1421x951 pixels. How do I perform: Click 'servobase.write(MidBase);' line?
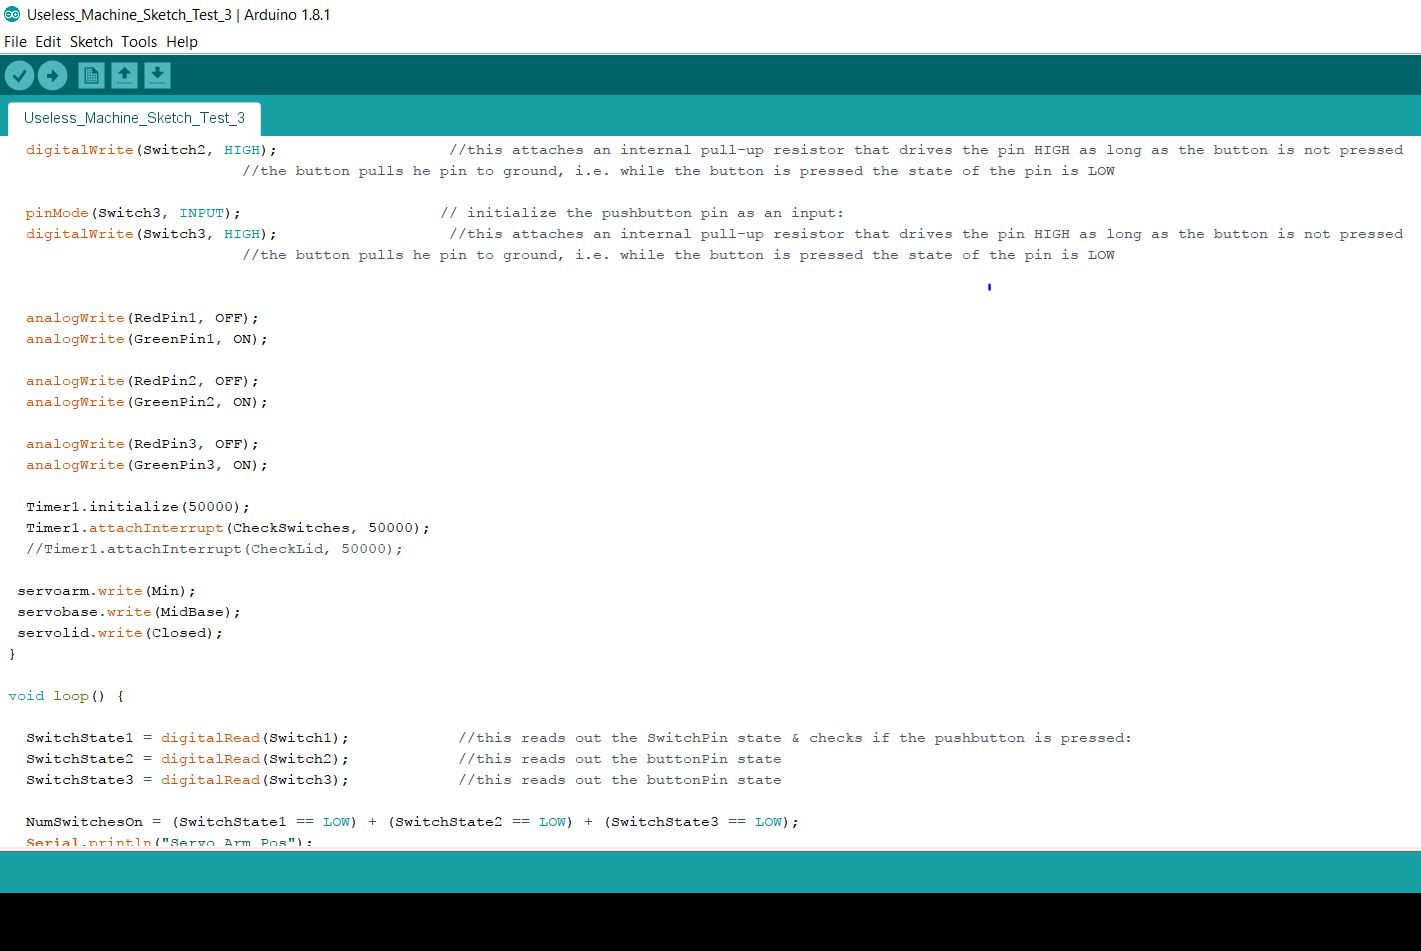coord(129,612)
